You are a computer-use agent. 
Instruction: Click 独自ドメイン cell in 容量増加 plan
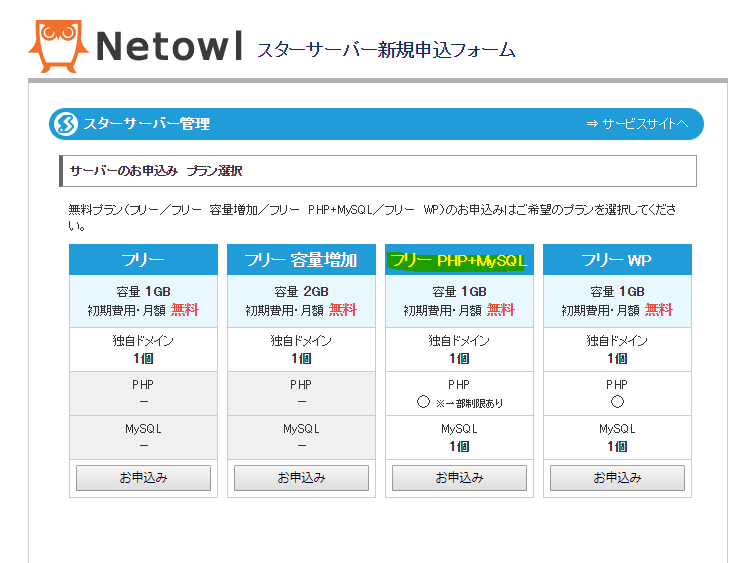(x=301, y=349)
